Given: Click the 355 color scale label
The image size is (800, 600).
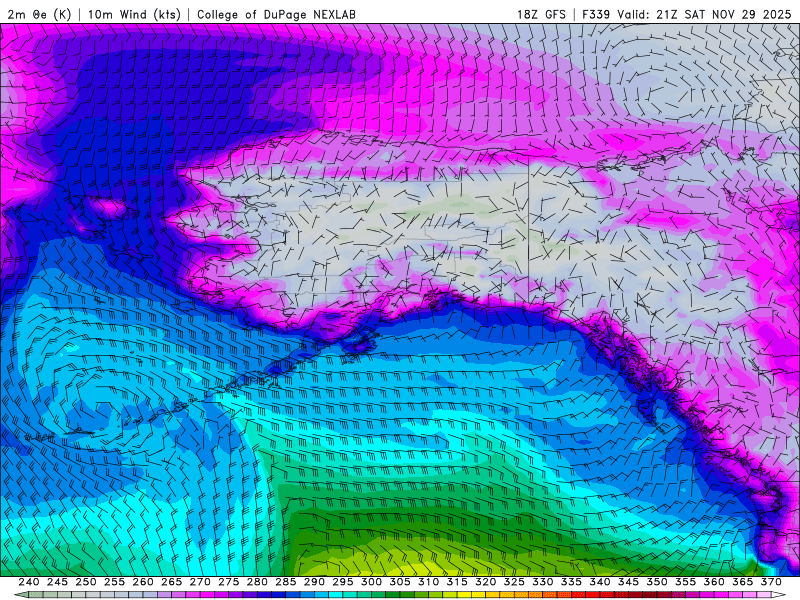Looking at the screenshot, I should tap(686, 582).
